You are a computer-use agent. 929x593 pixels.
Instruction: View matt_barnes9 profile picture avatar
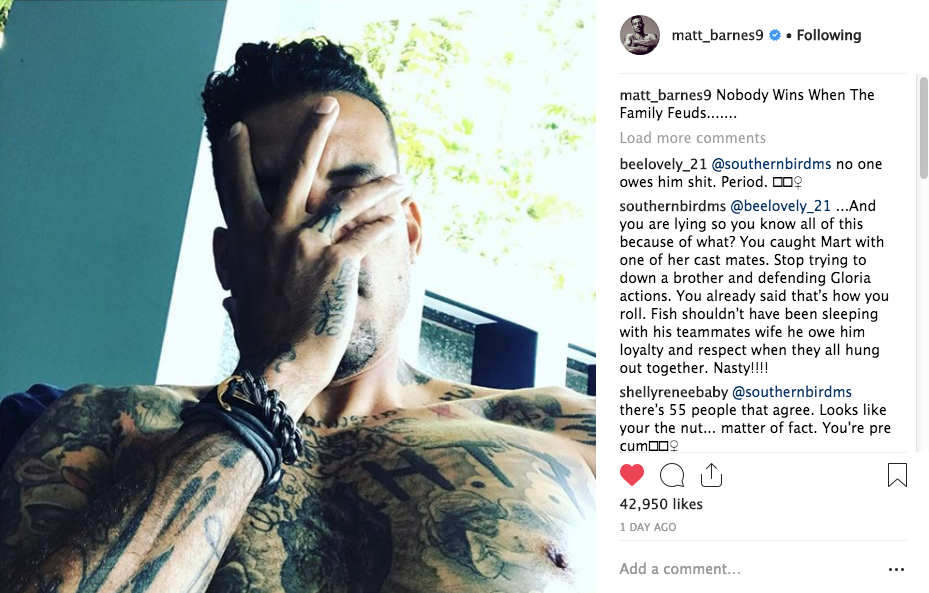(x=640, y=35)
